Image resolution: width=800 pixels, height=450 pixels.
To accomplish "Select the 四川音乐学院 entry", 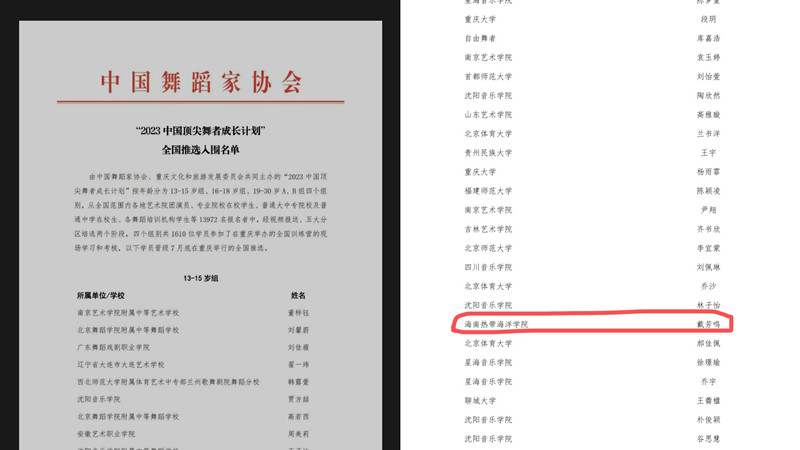I will click(488, 268).
